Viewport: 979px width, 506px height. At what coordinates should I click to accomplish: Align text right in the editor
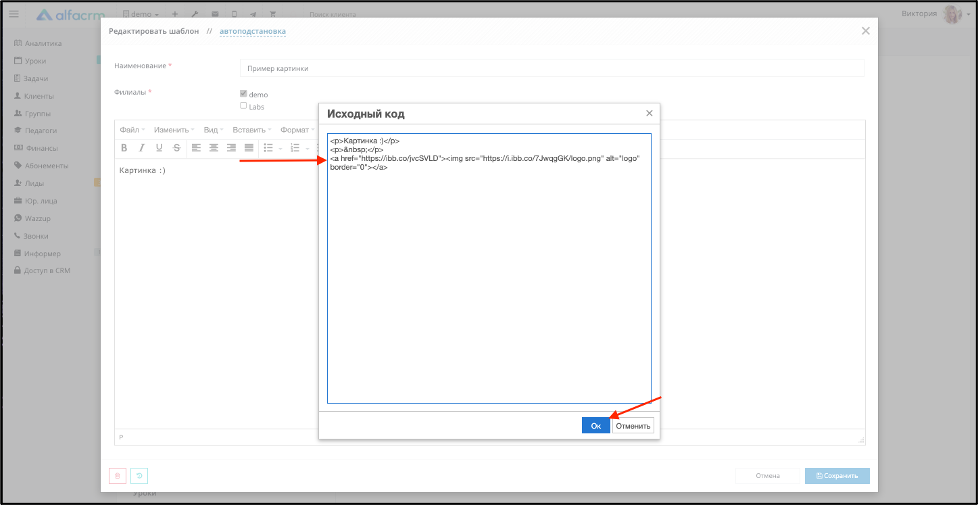pyautogui.click(x=232, y=148)
